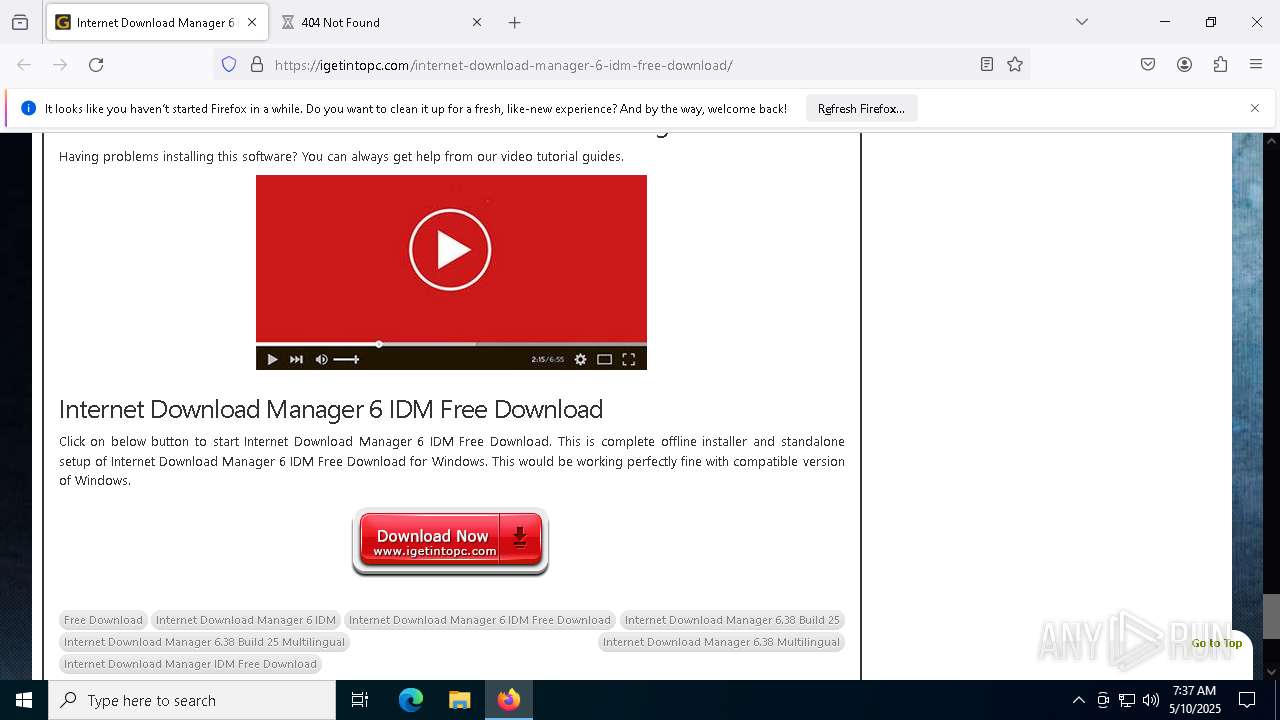Image resolution: width=1280 pixels, height=720 pixels.
Task: Open the extensions puzzle icon
Action: click(x=1220, y=65)
